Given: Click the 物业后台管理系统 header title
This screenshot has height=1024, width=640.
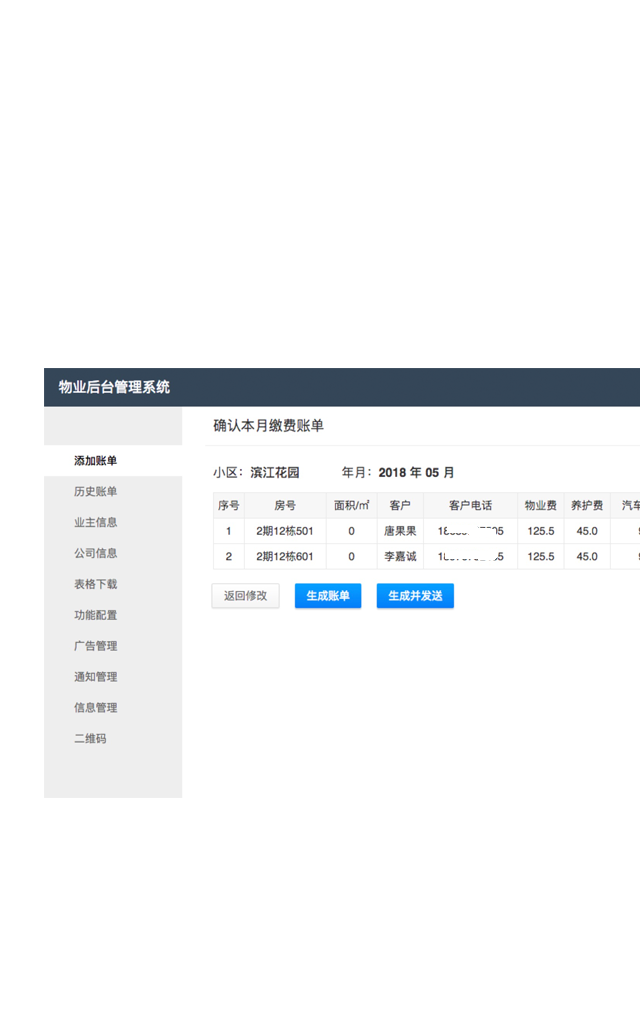Looking at the screenshot, I should coord(114,387).
